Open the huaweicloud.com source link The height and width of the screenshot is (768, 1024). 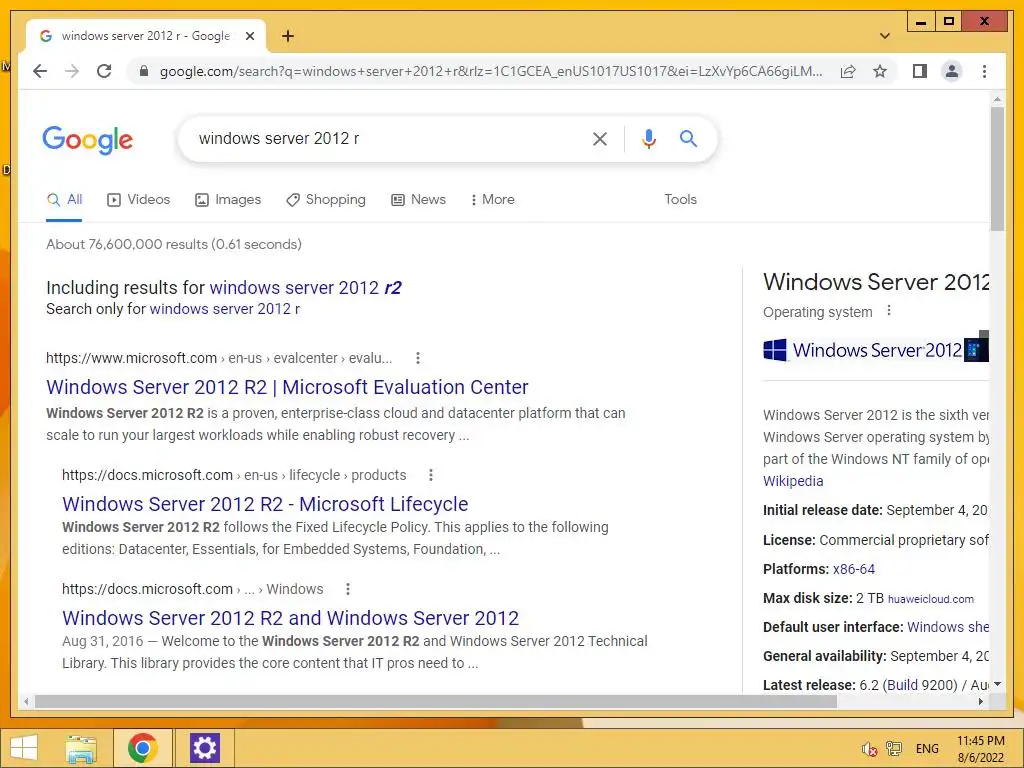[931, 599]
